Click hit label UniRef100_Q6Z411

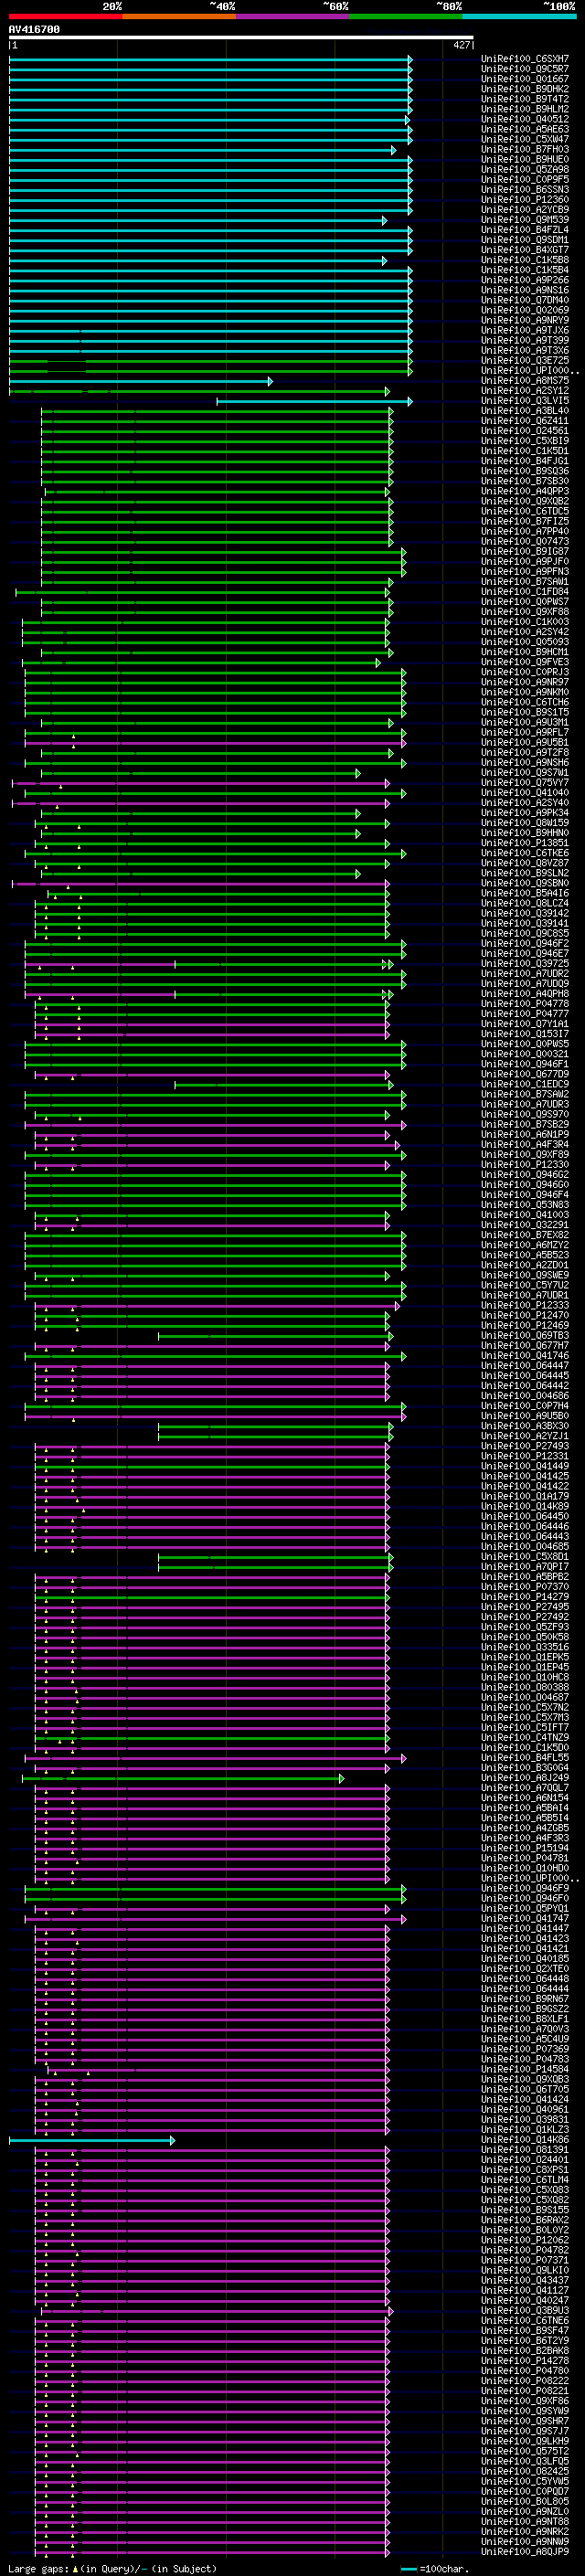(x=525, y=421)
